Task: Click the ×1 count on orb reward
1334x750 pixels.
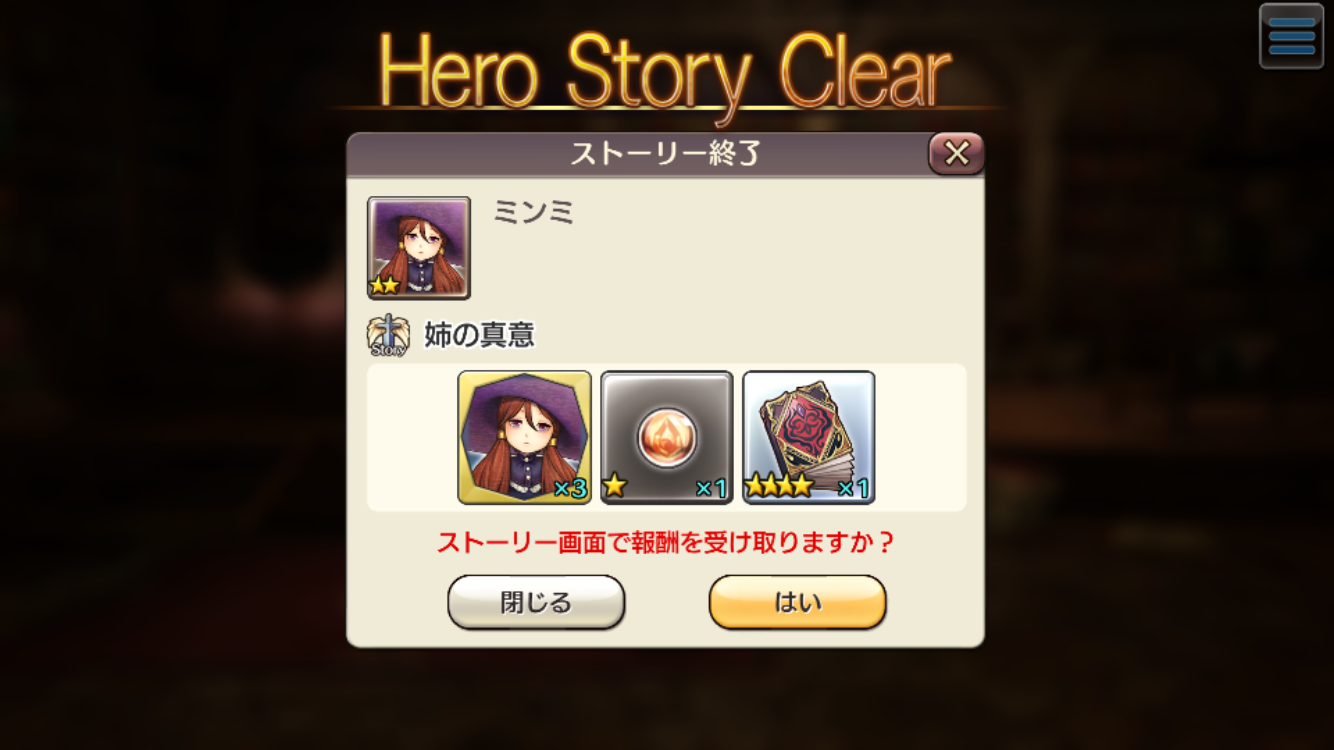Action: click(x=712, y=489)
